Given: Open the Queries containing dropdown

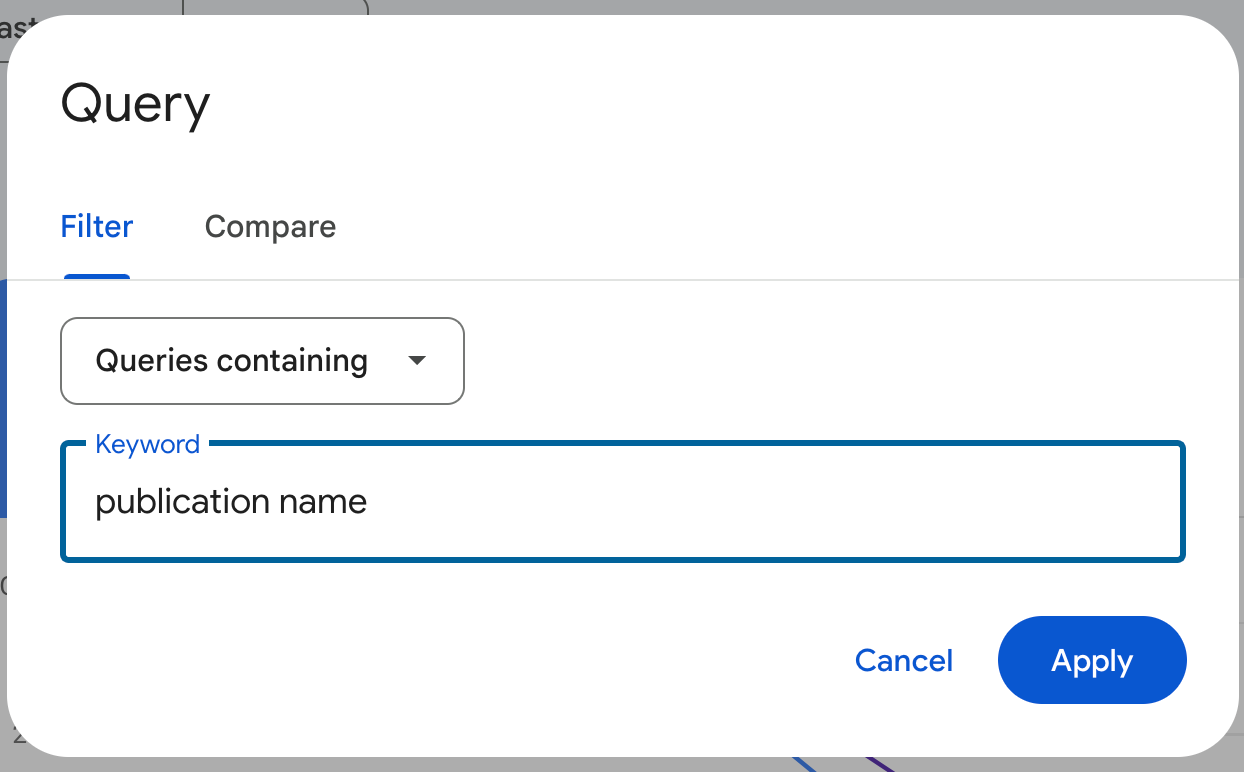Looking at the screenshot, I should (x=263, y=361).
